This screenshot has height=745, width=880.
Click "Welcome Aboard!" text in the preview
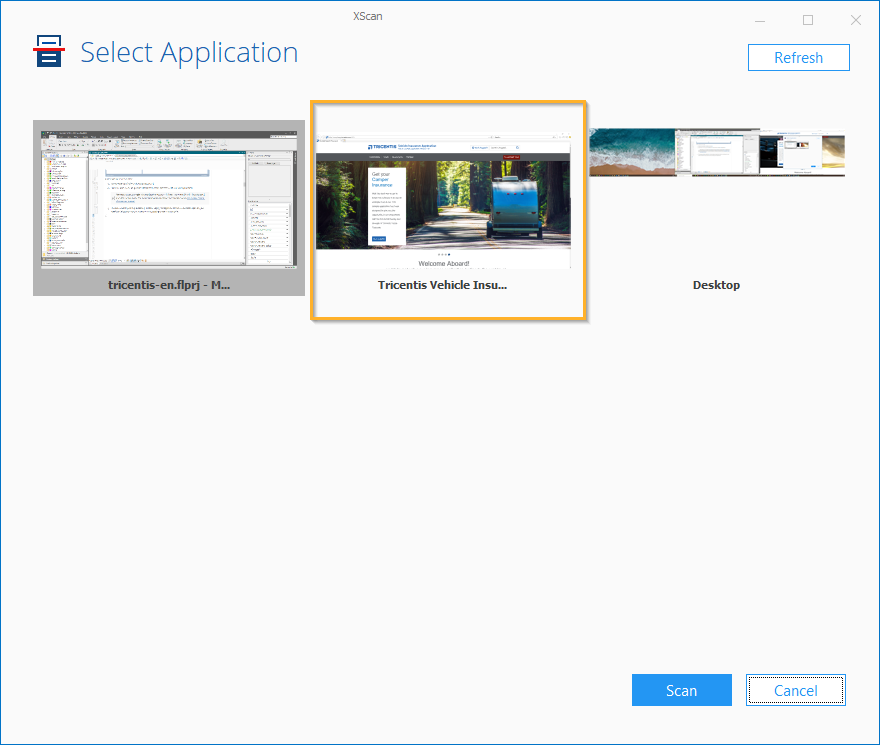(x=443, y=264)
